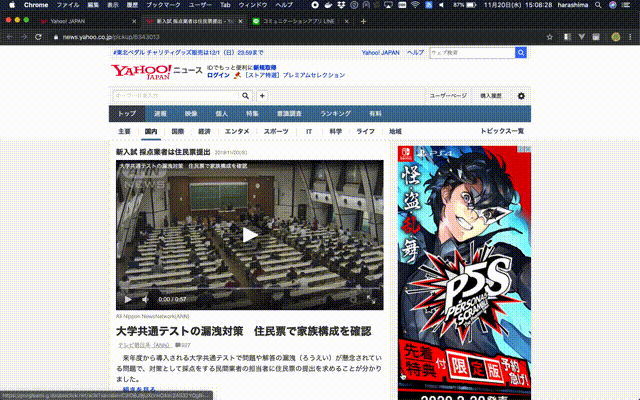640x400 pixels.
Task: Focus the keyword search input field
Action: point(176,96)
